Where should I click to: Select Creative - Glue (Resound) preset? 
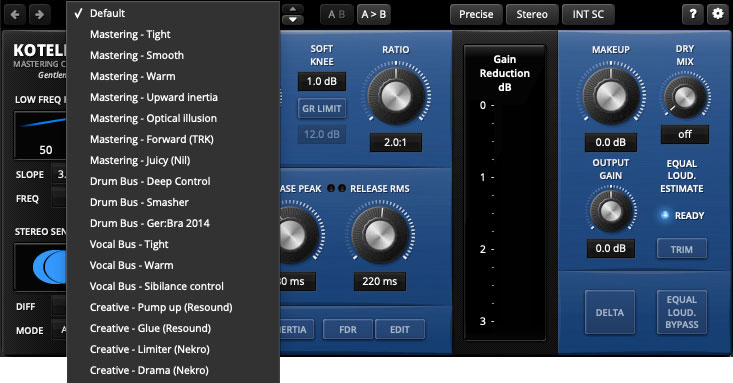[173, 328]
